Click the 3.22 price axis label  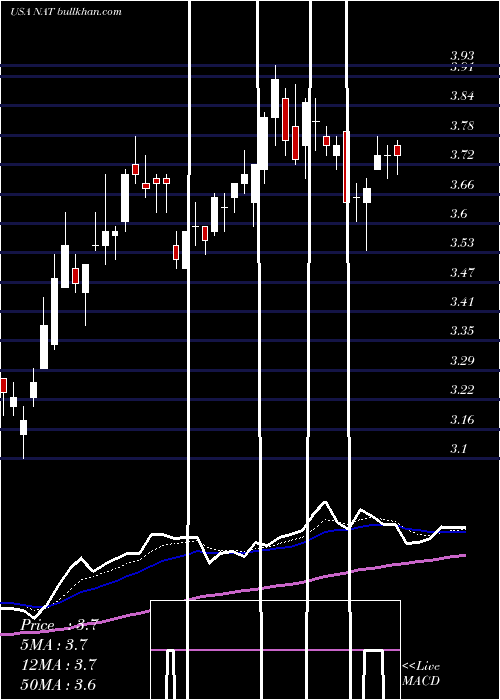point(462,390)
